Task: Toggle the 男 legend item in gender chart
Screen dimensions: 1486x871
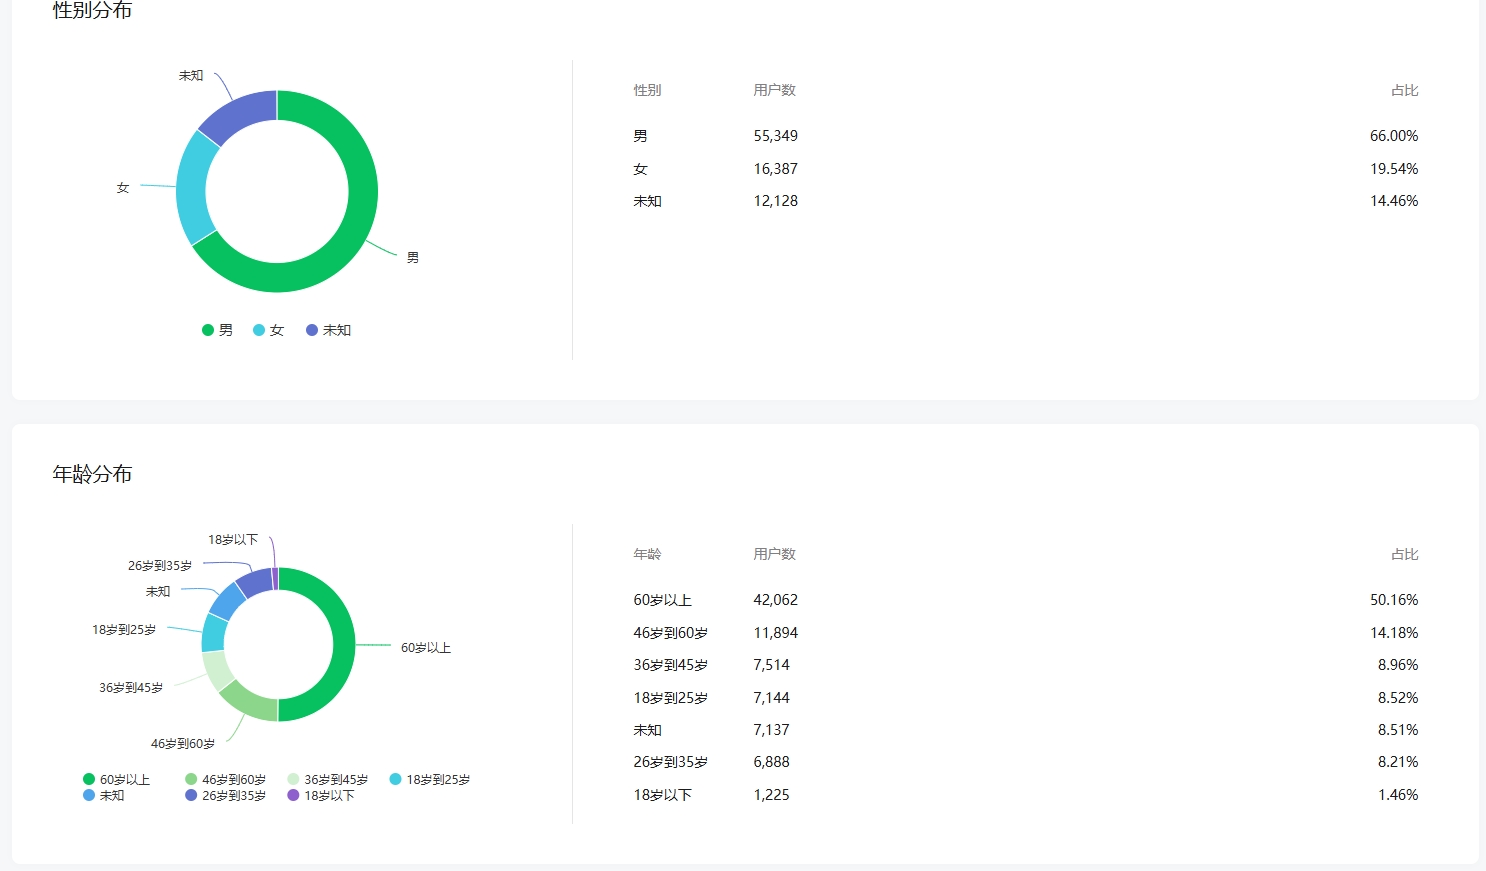Action: 218,330
